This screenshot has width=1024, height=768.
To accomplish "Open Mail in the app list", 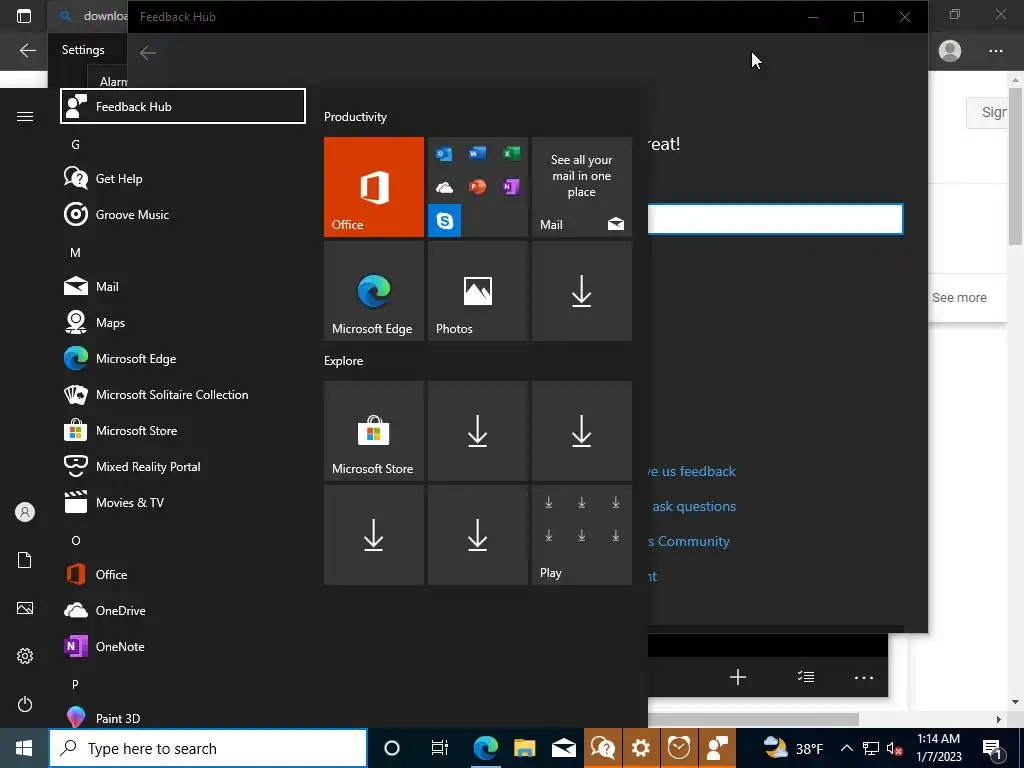I will pyautogui.click(x=183, y=286).
